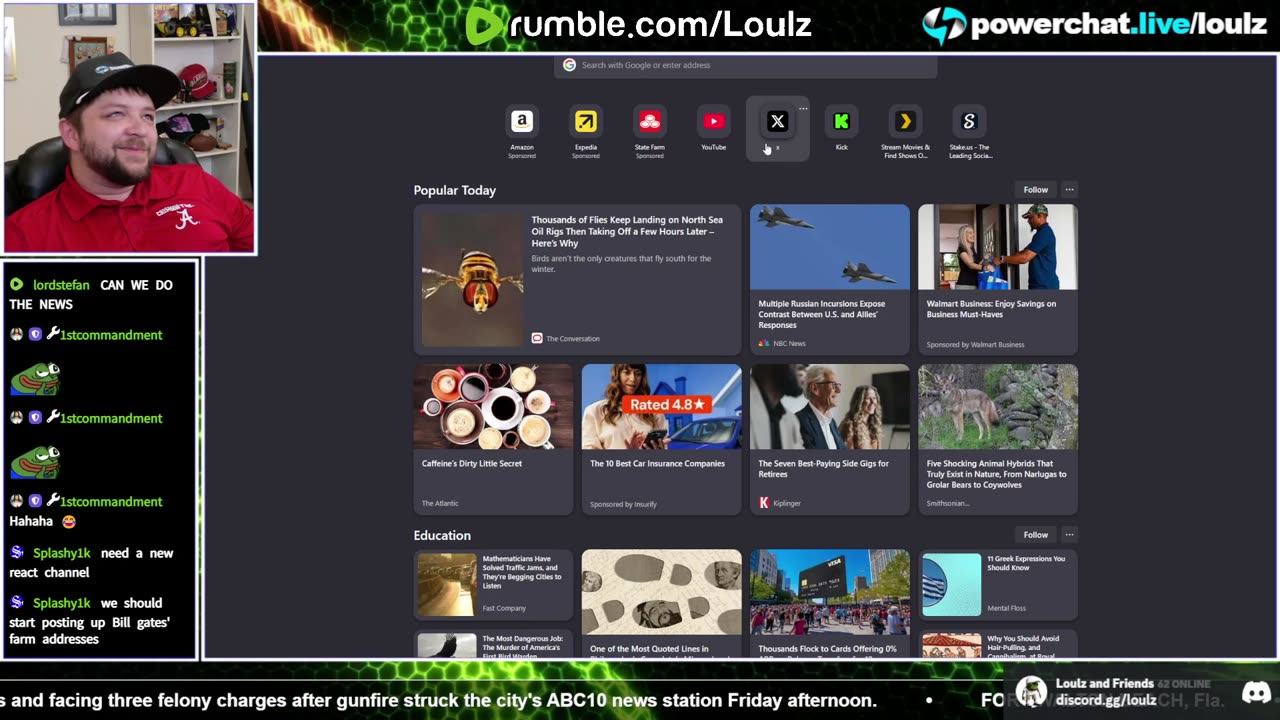Open Mathematicians Solved Traffic Jams article
The width and height of the screenshot is (1280, 720).
(x=494, y=584)
